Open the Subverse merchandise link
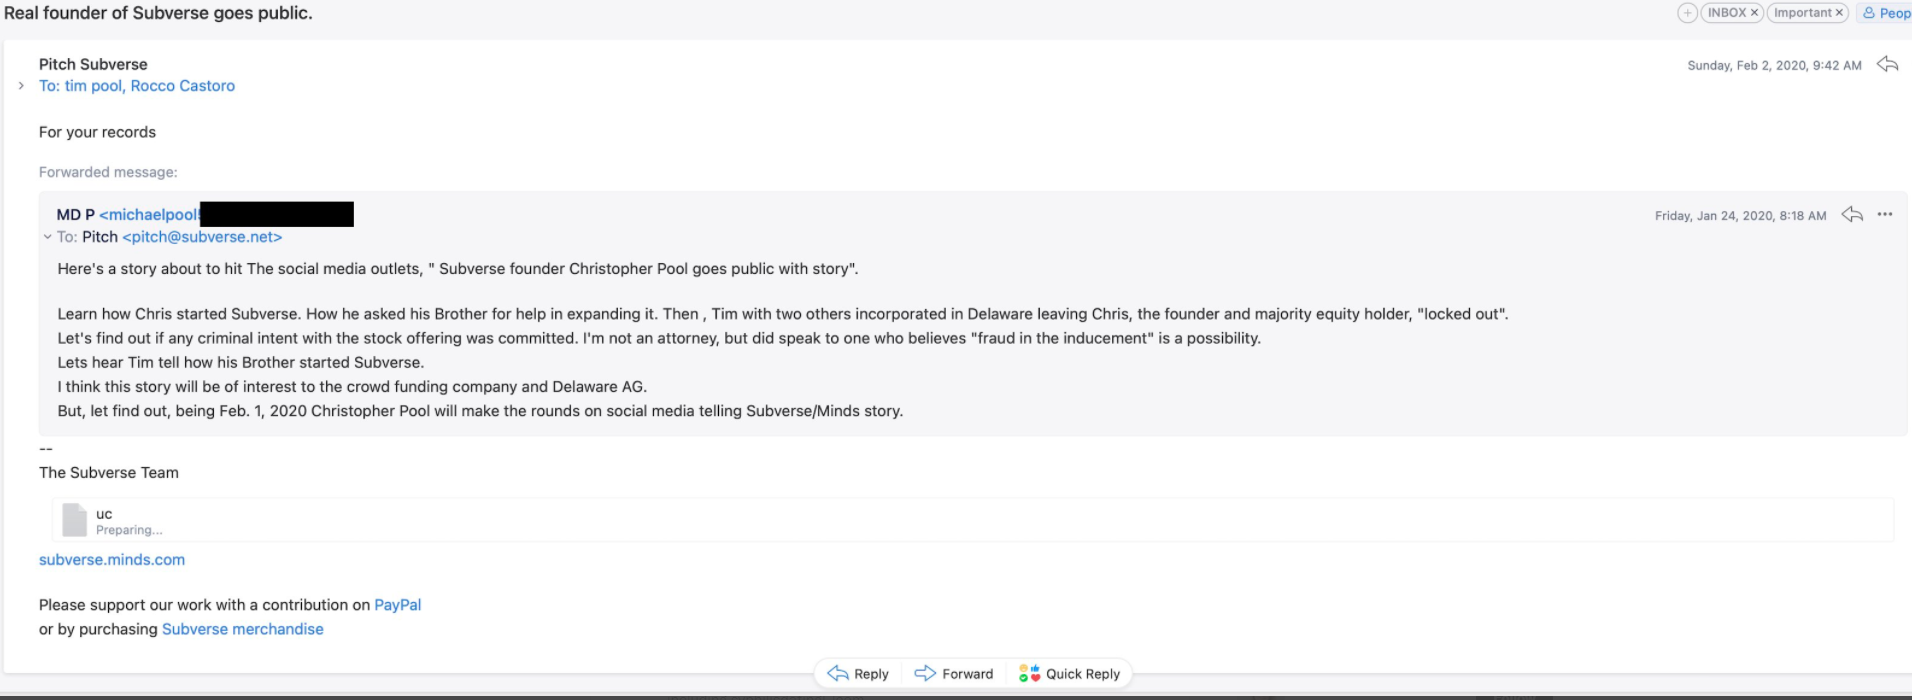Screen dimensions: 1912x700 click(243, 629)
